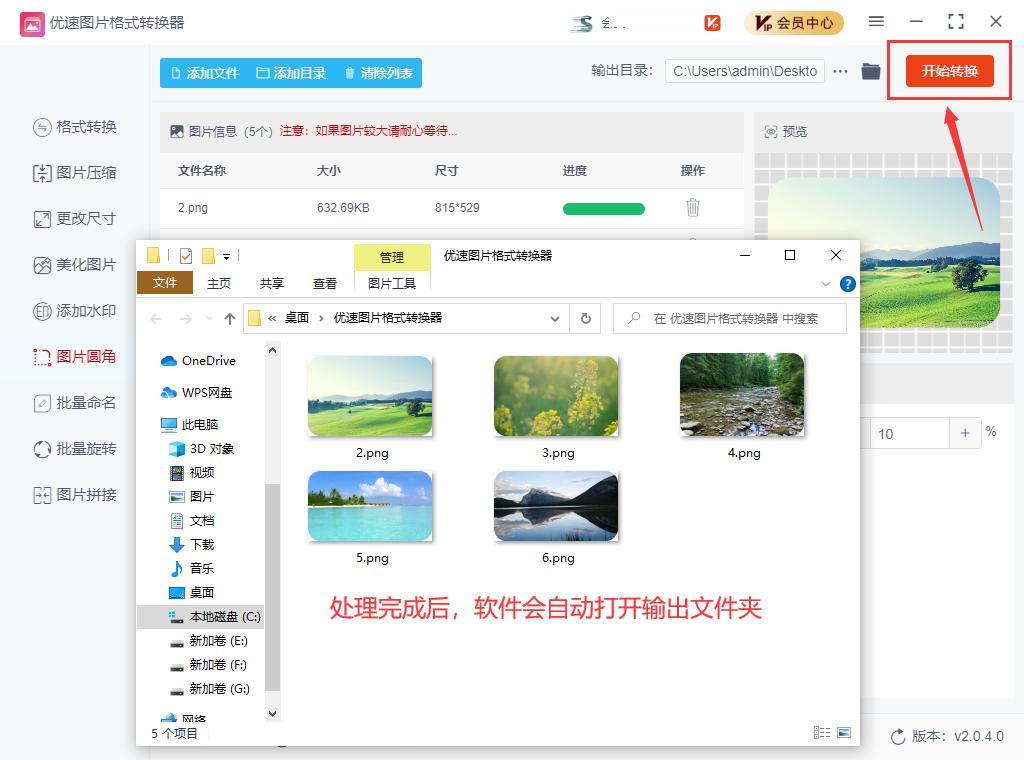Select the 6.png lake thumbnail
The image size is (1024, 760).
click(x=556, y=507)
